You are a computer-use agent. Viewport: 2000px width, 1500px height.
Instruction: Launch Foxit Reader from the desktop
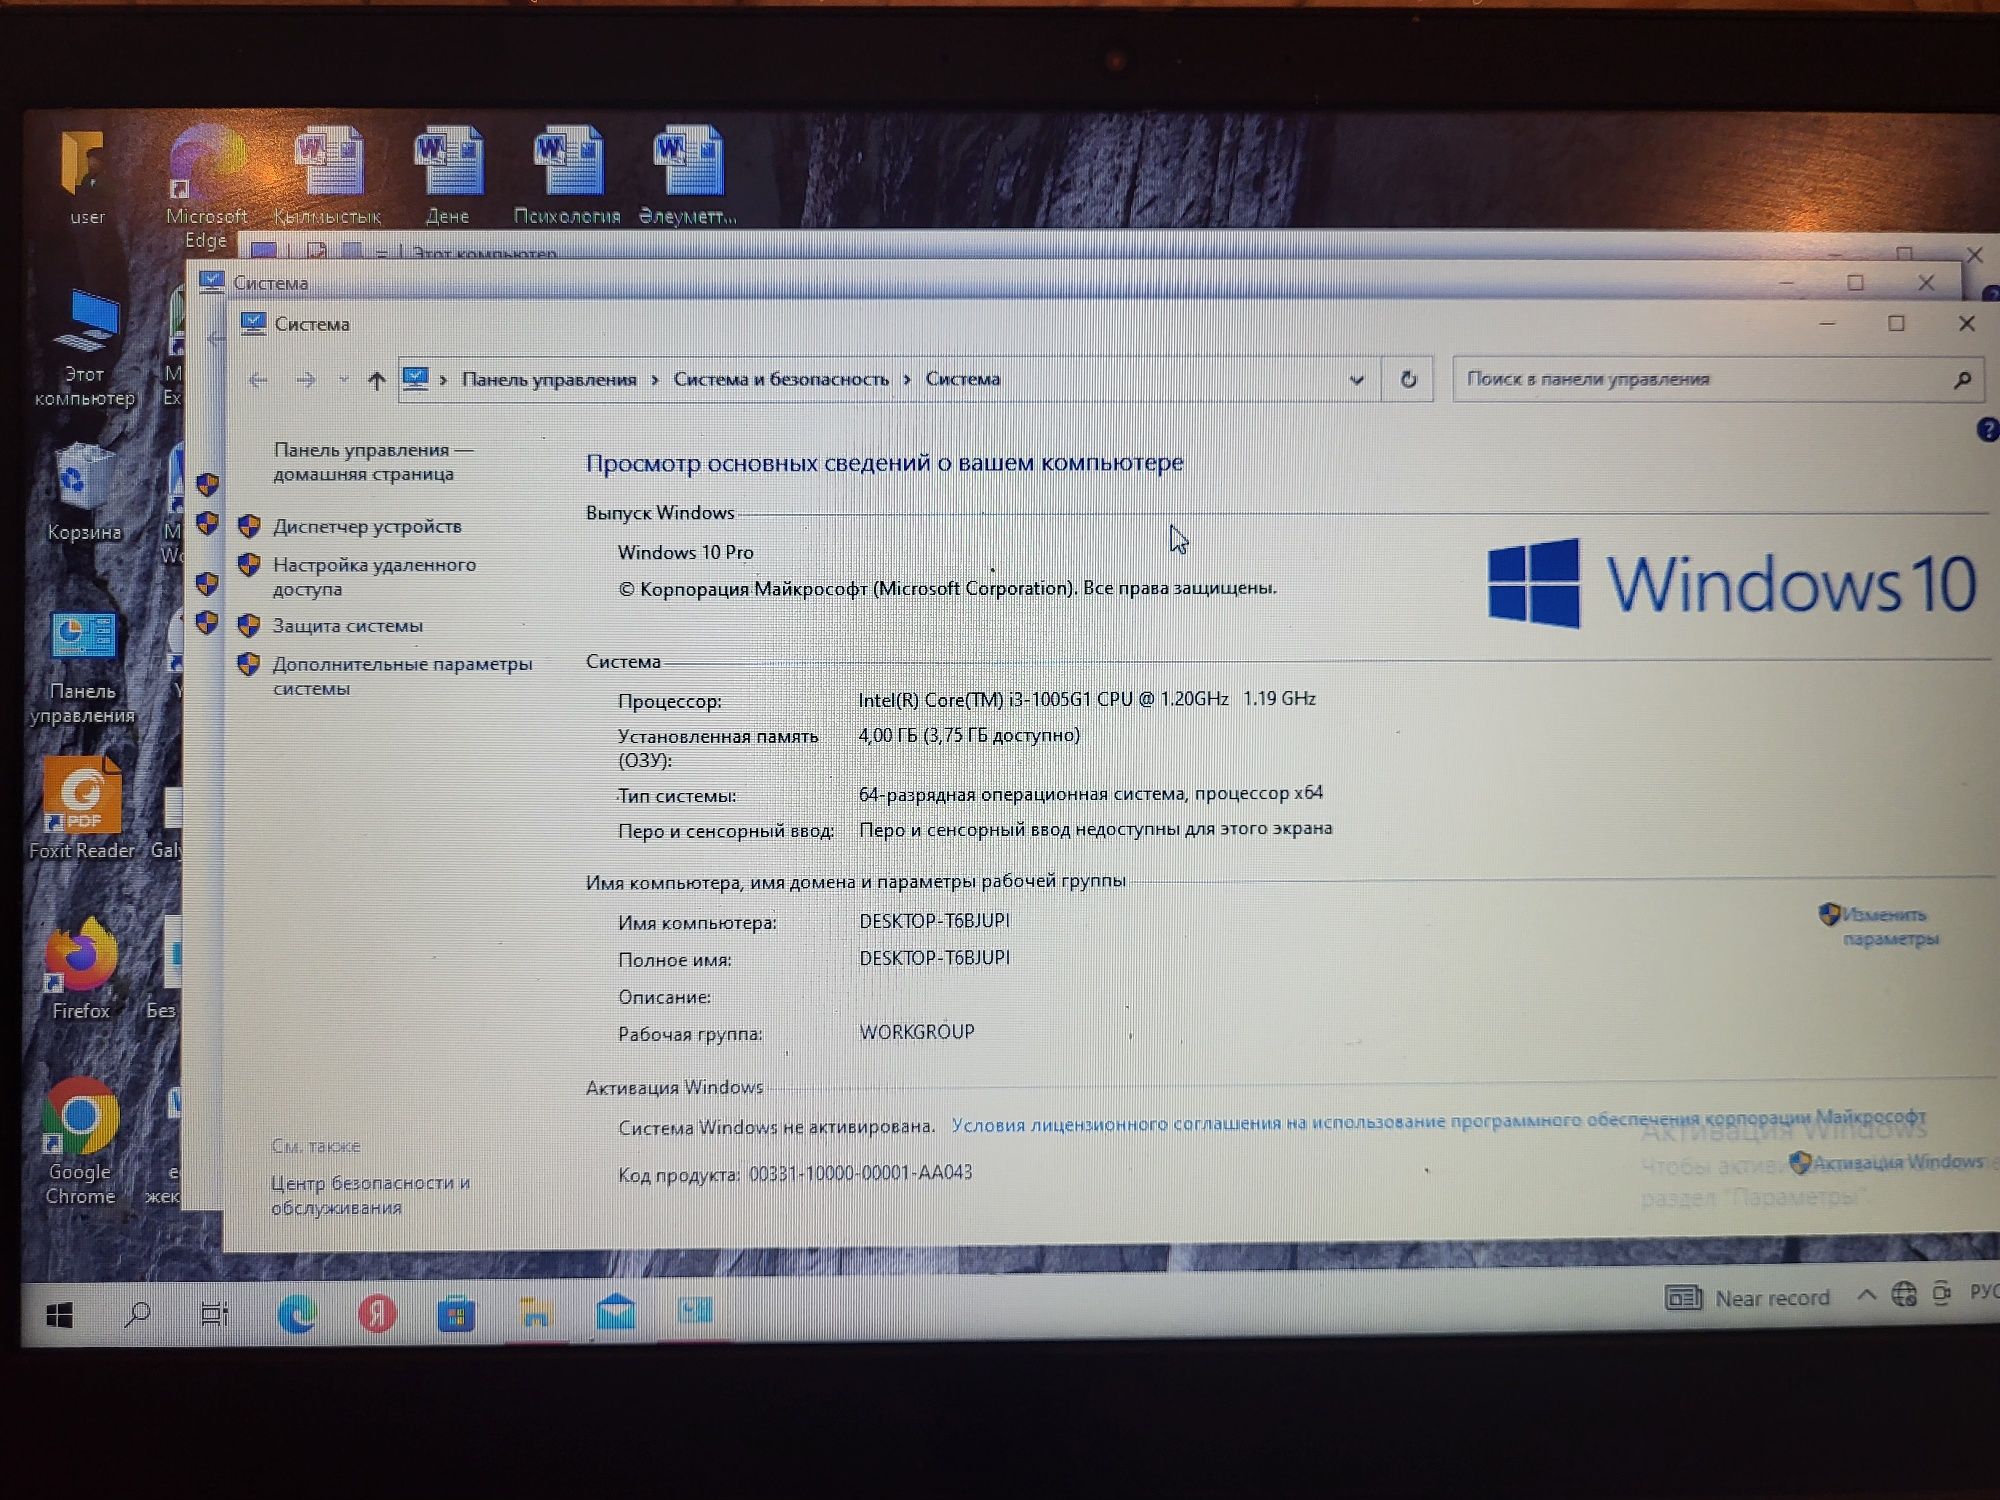(82, 808)
